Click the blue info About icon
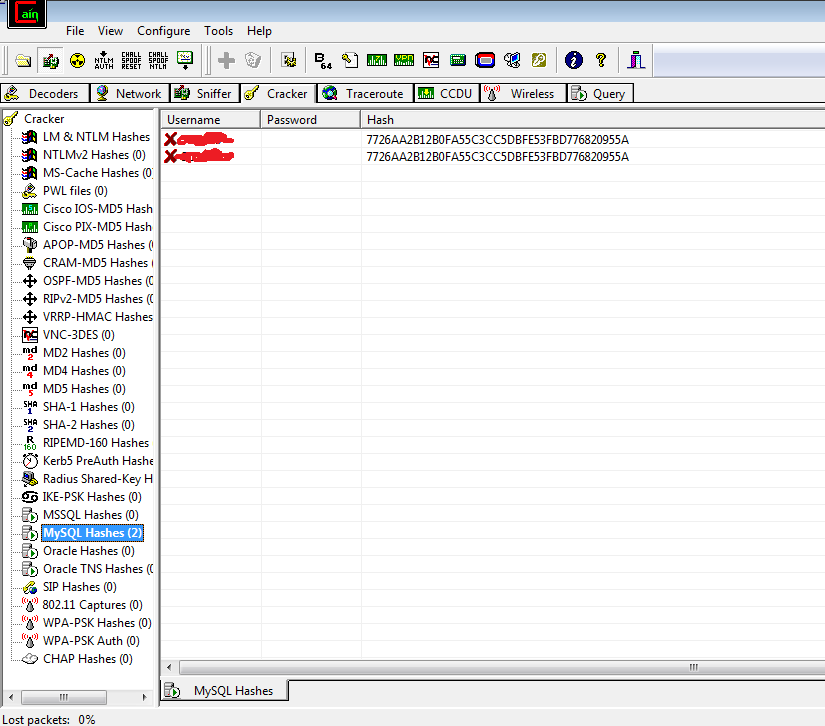The width and height of the screenshot is (825, 726). coord(574,60)
